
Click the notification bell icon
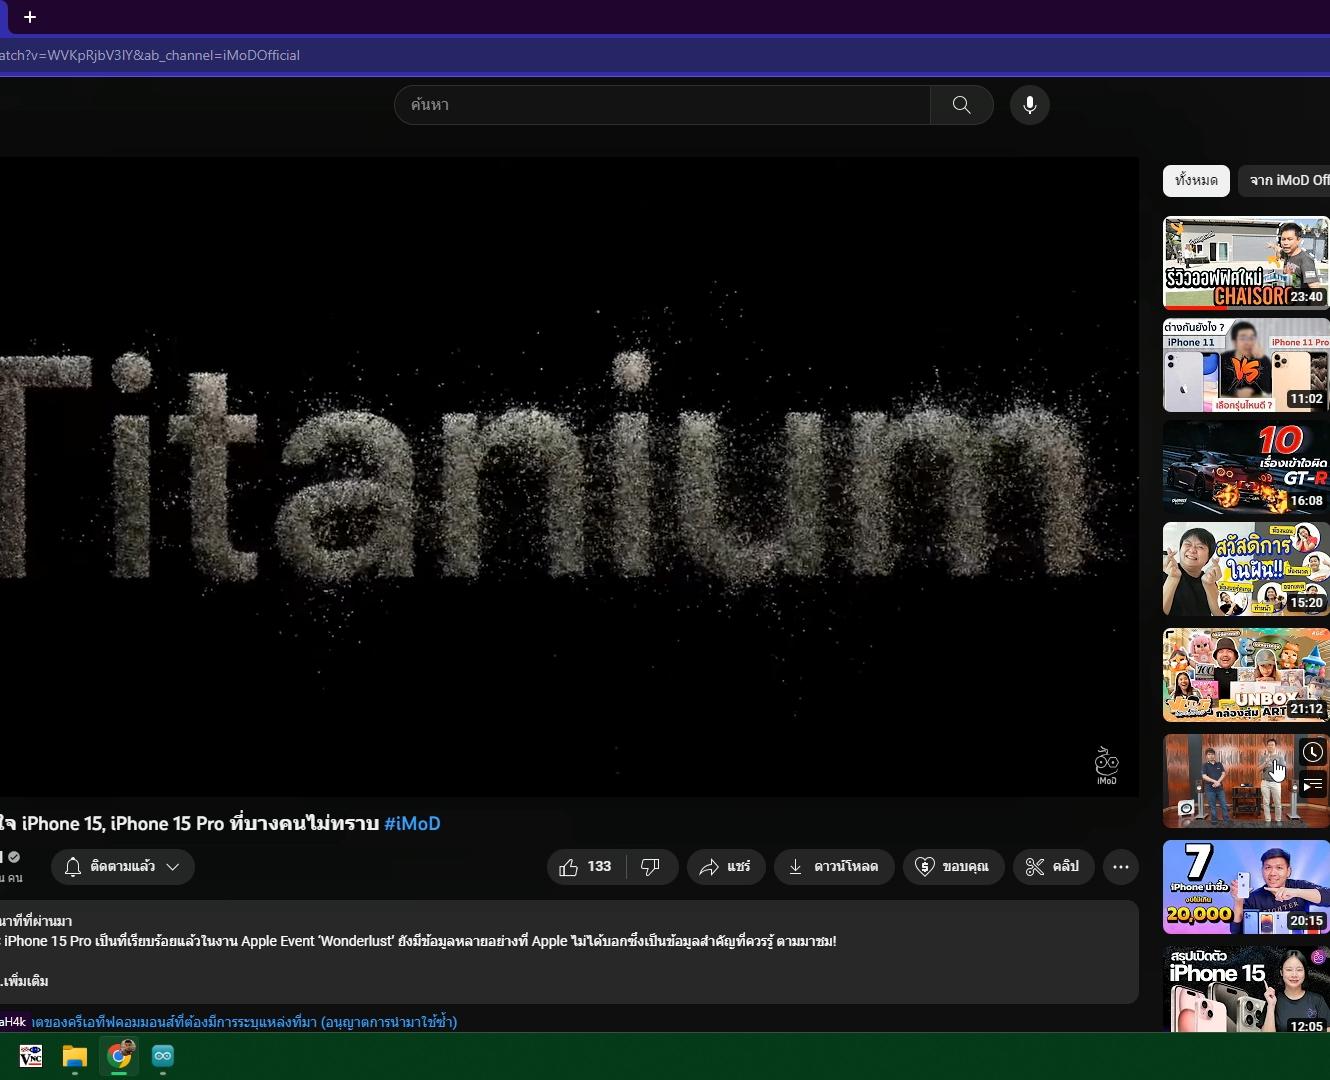click(x=73, y=867)
